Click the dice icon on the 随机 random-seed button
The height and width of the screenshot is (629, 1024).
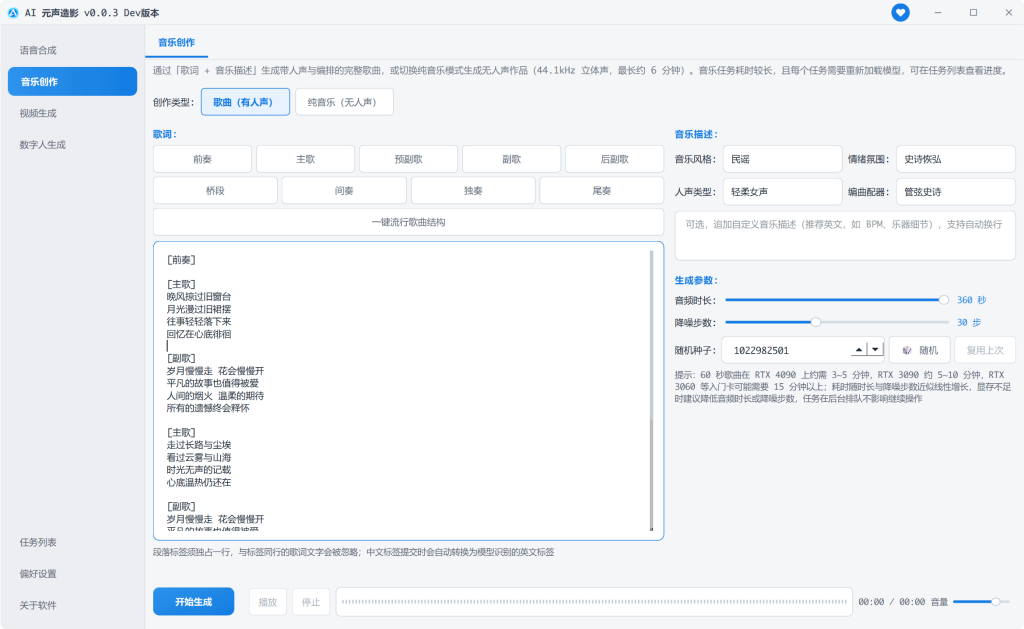pos(906,350)
